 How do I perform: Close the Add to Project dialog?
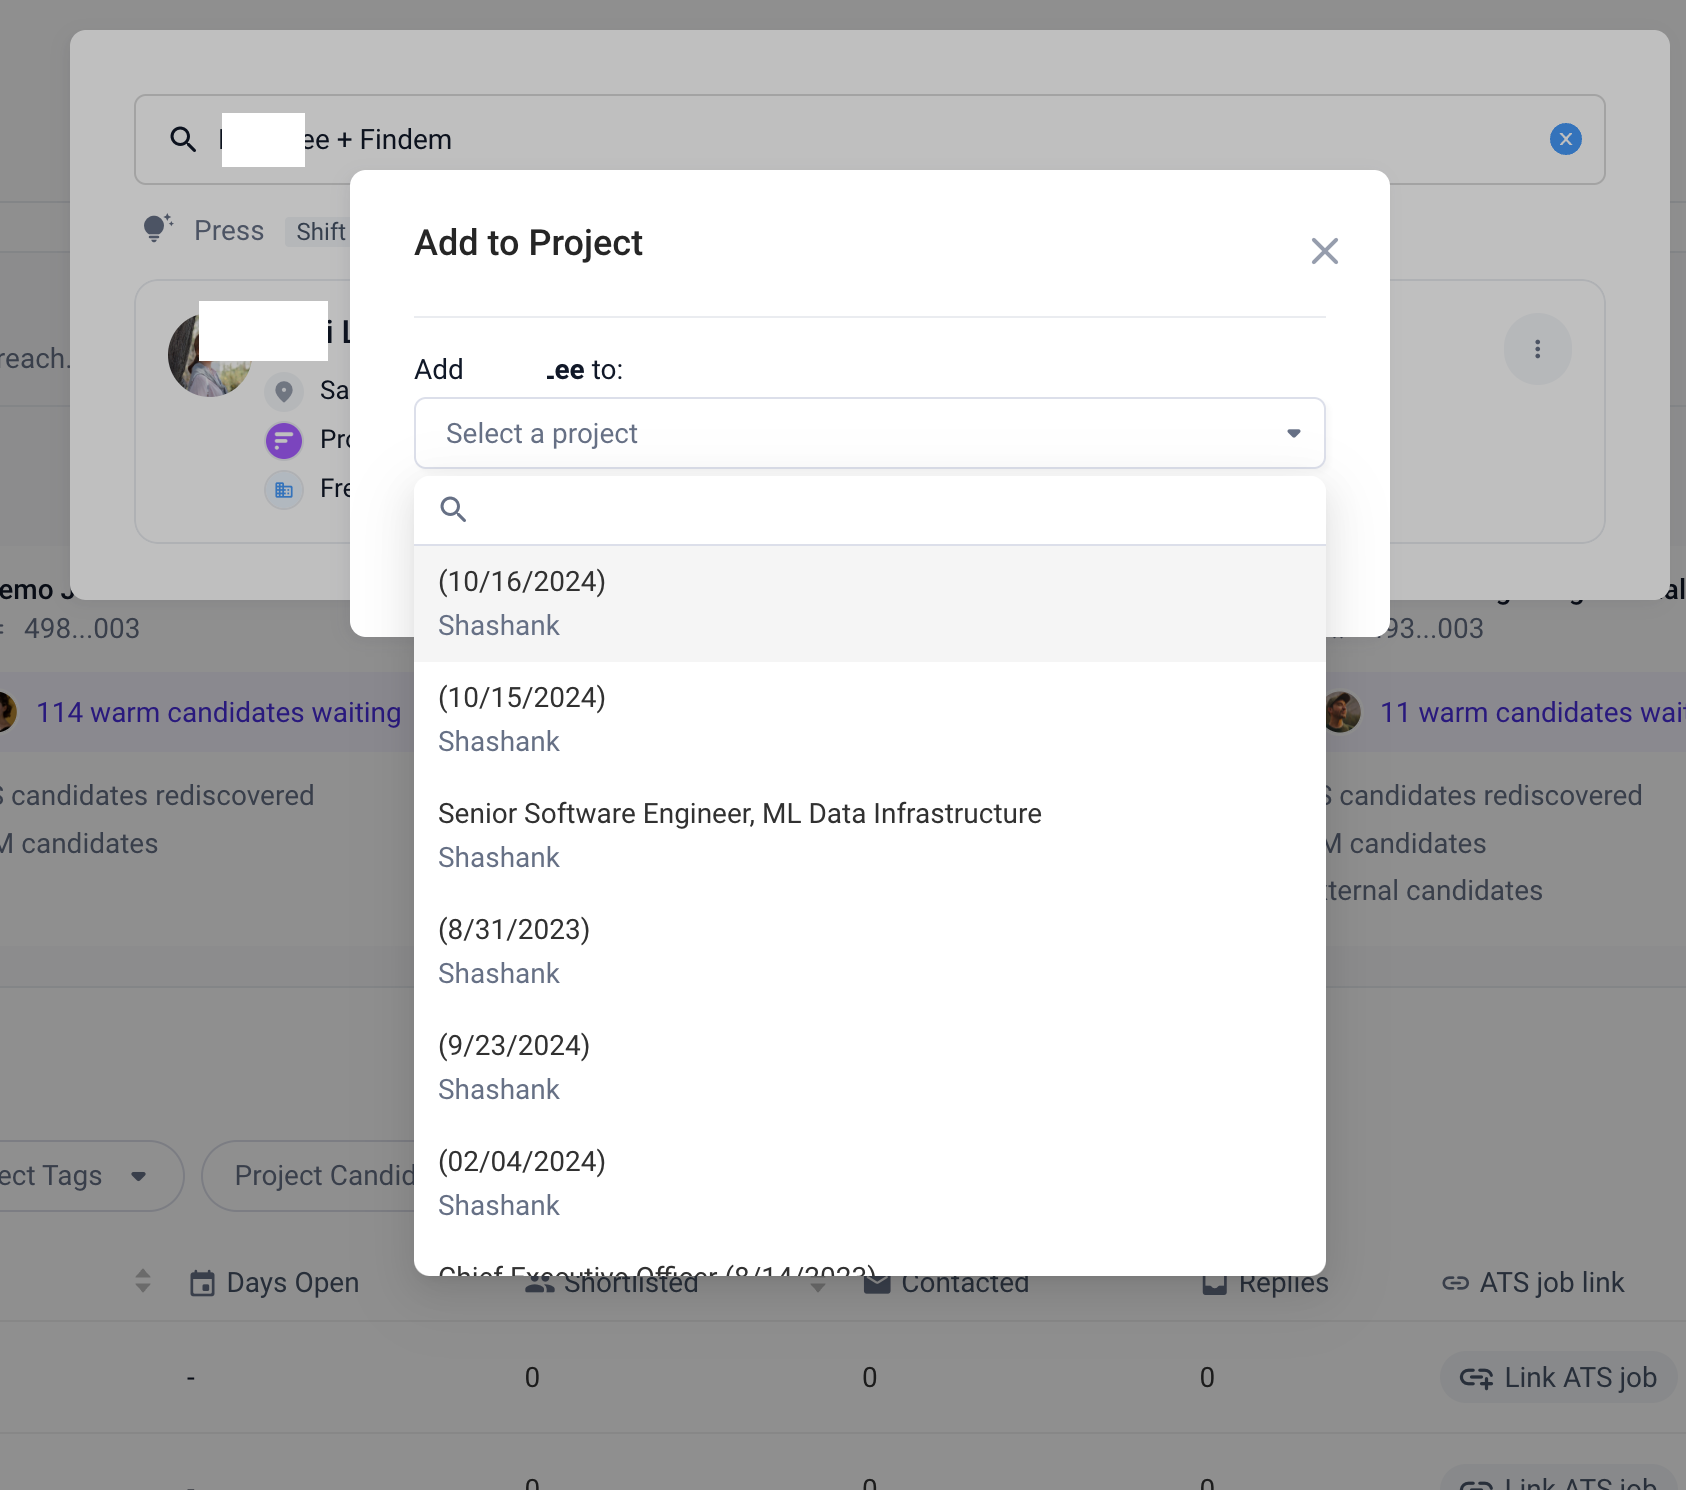pos(1324,251)
